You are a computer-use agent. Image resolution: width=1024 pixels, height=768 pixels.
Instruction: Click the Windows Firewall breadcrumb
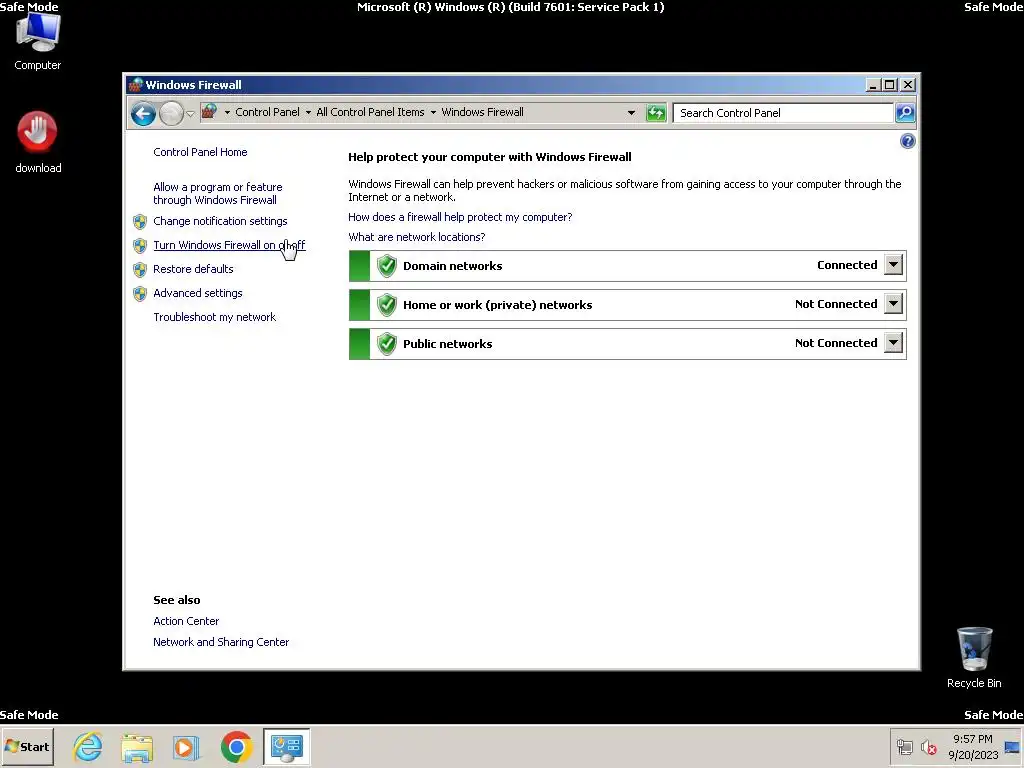[482, 112]
